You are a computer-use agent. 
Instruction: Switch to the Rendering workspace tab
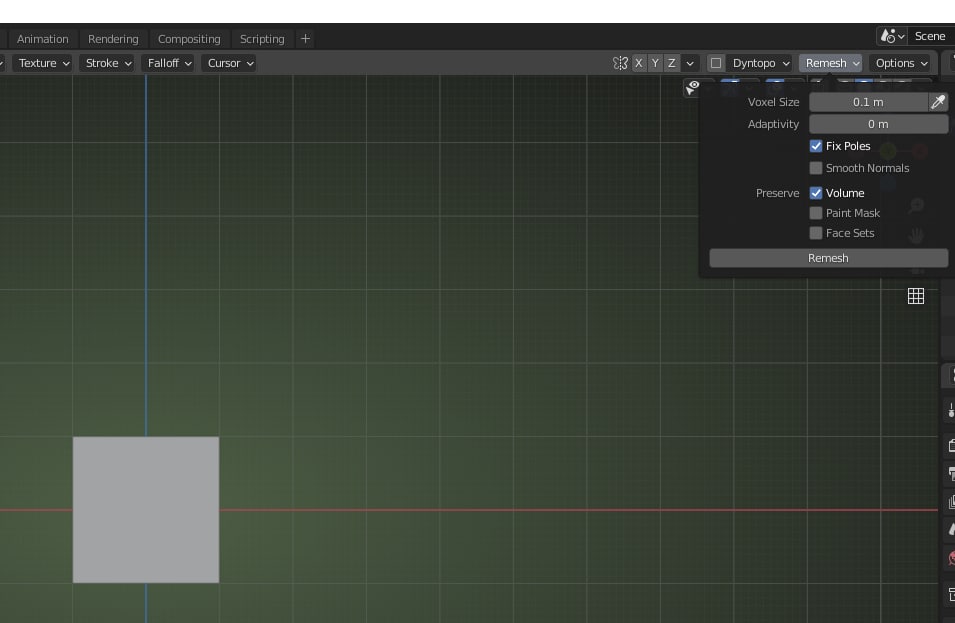(x=113, y=39)
